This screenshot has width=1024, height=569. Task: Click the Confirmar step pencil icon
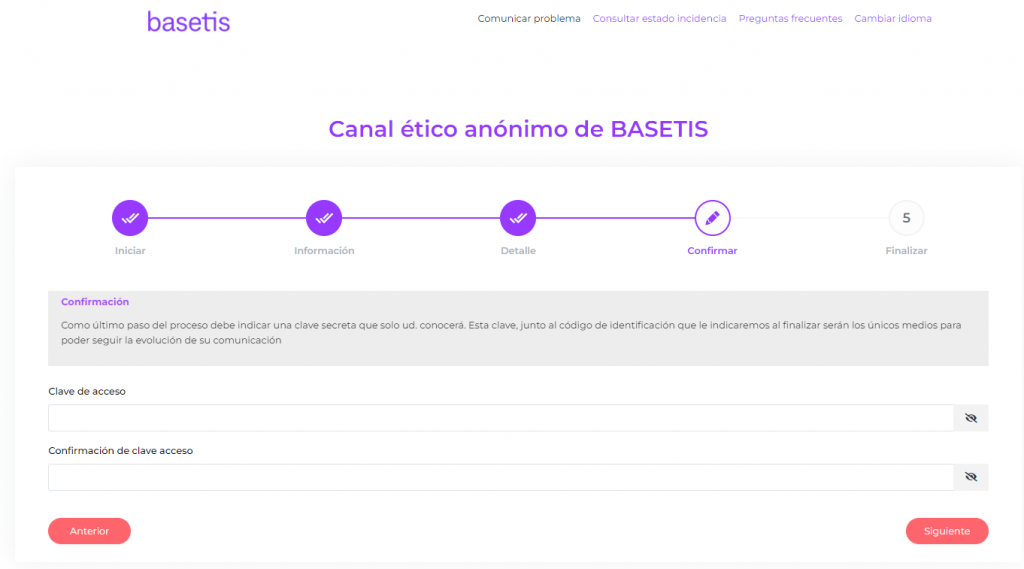point(712,218)
